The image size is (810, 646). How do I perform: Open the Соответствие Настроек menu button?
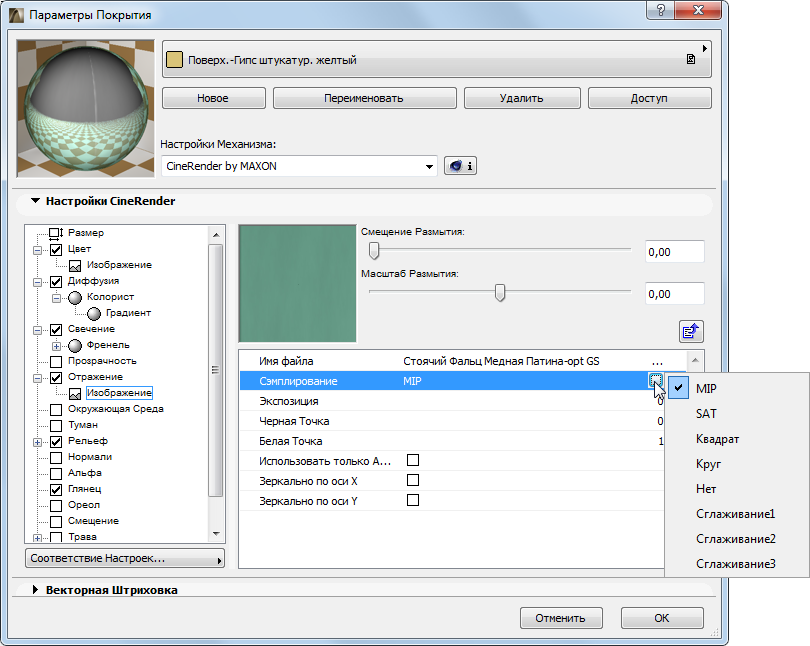(124, 559)
